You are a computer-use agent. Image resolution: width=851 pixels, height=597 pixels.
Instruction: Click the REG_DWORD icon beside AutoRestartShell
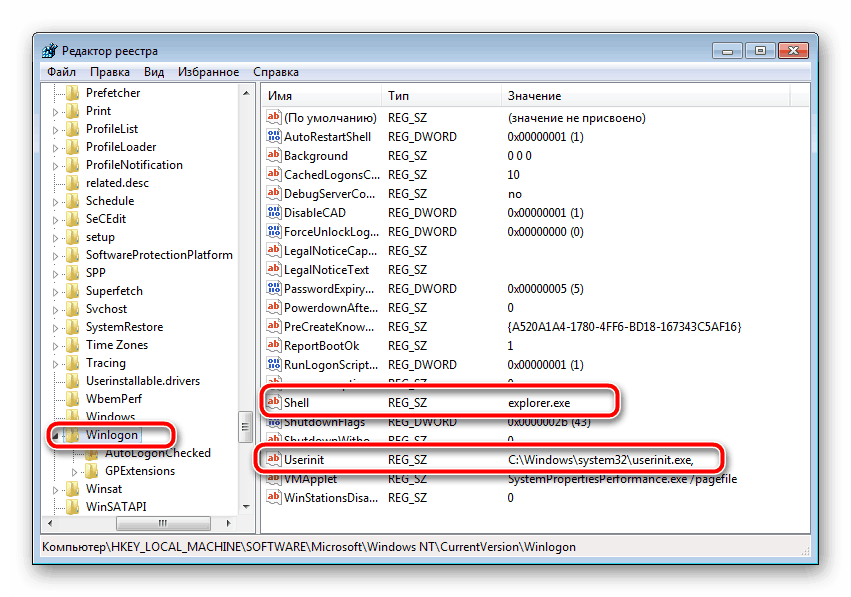tap(273, 136)
